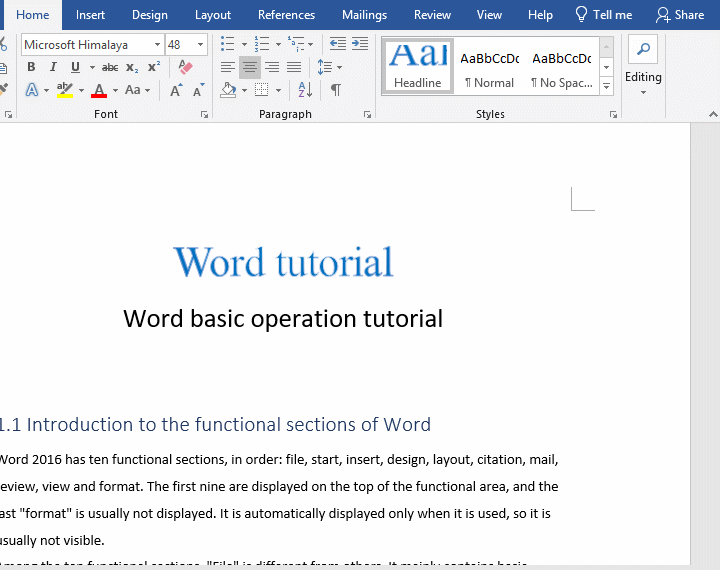Open font name dropdown Microsoft Himalaya
This screenshot has width=720, height=570.
157,45
